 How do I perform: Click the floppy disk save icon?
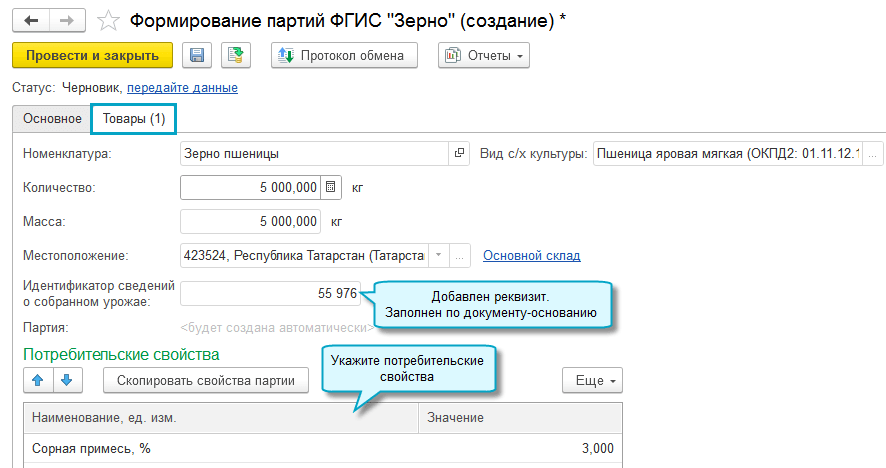[197, 55]
